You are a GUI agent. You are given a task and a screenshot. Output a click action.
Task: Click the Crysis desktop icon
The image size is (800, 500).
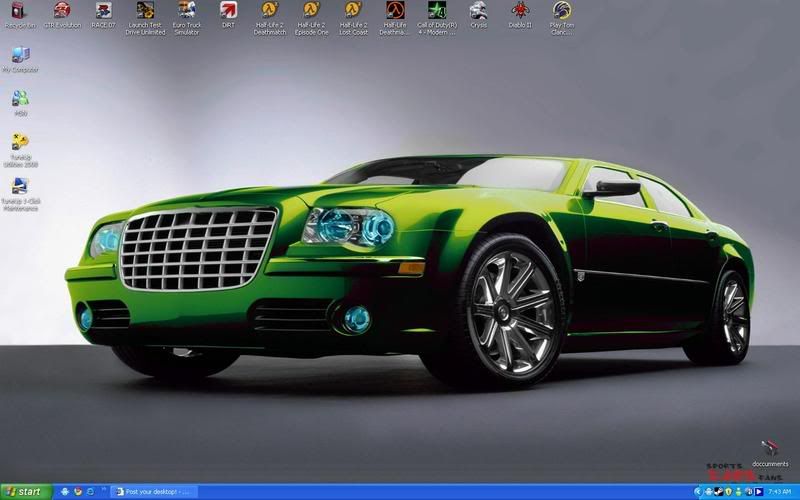pyautogui.click(x=479, y=13)
